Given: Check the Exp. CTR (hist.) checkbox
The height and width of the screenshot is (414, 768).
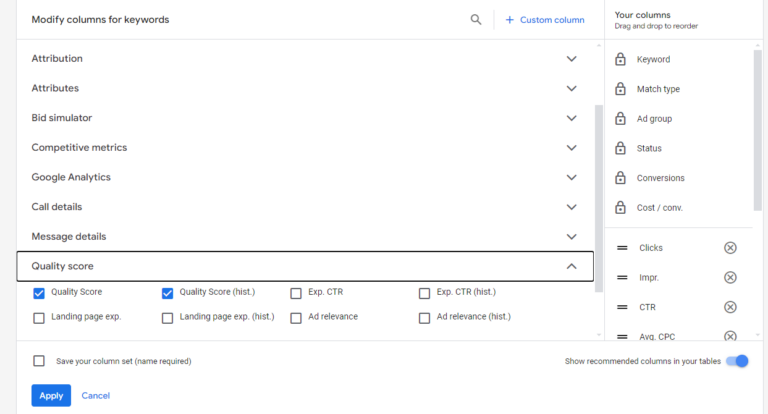Looking at the screenshot, I should tap(425, 293).
